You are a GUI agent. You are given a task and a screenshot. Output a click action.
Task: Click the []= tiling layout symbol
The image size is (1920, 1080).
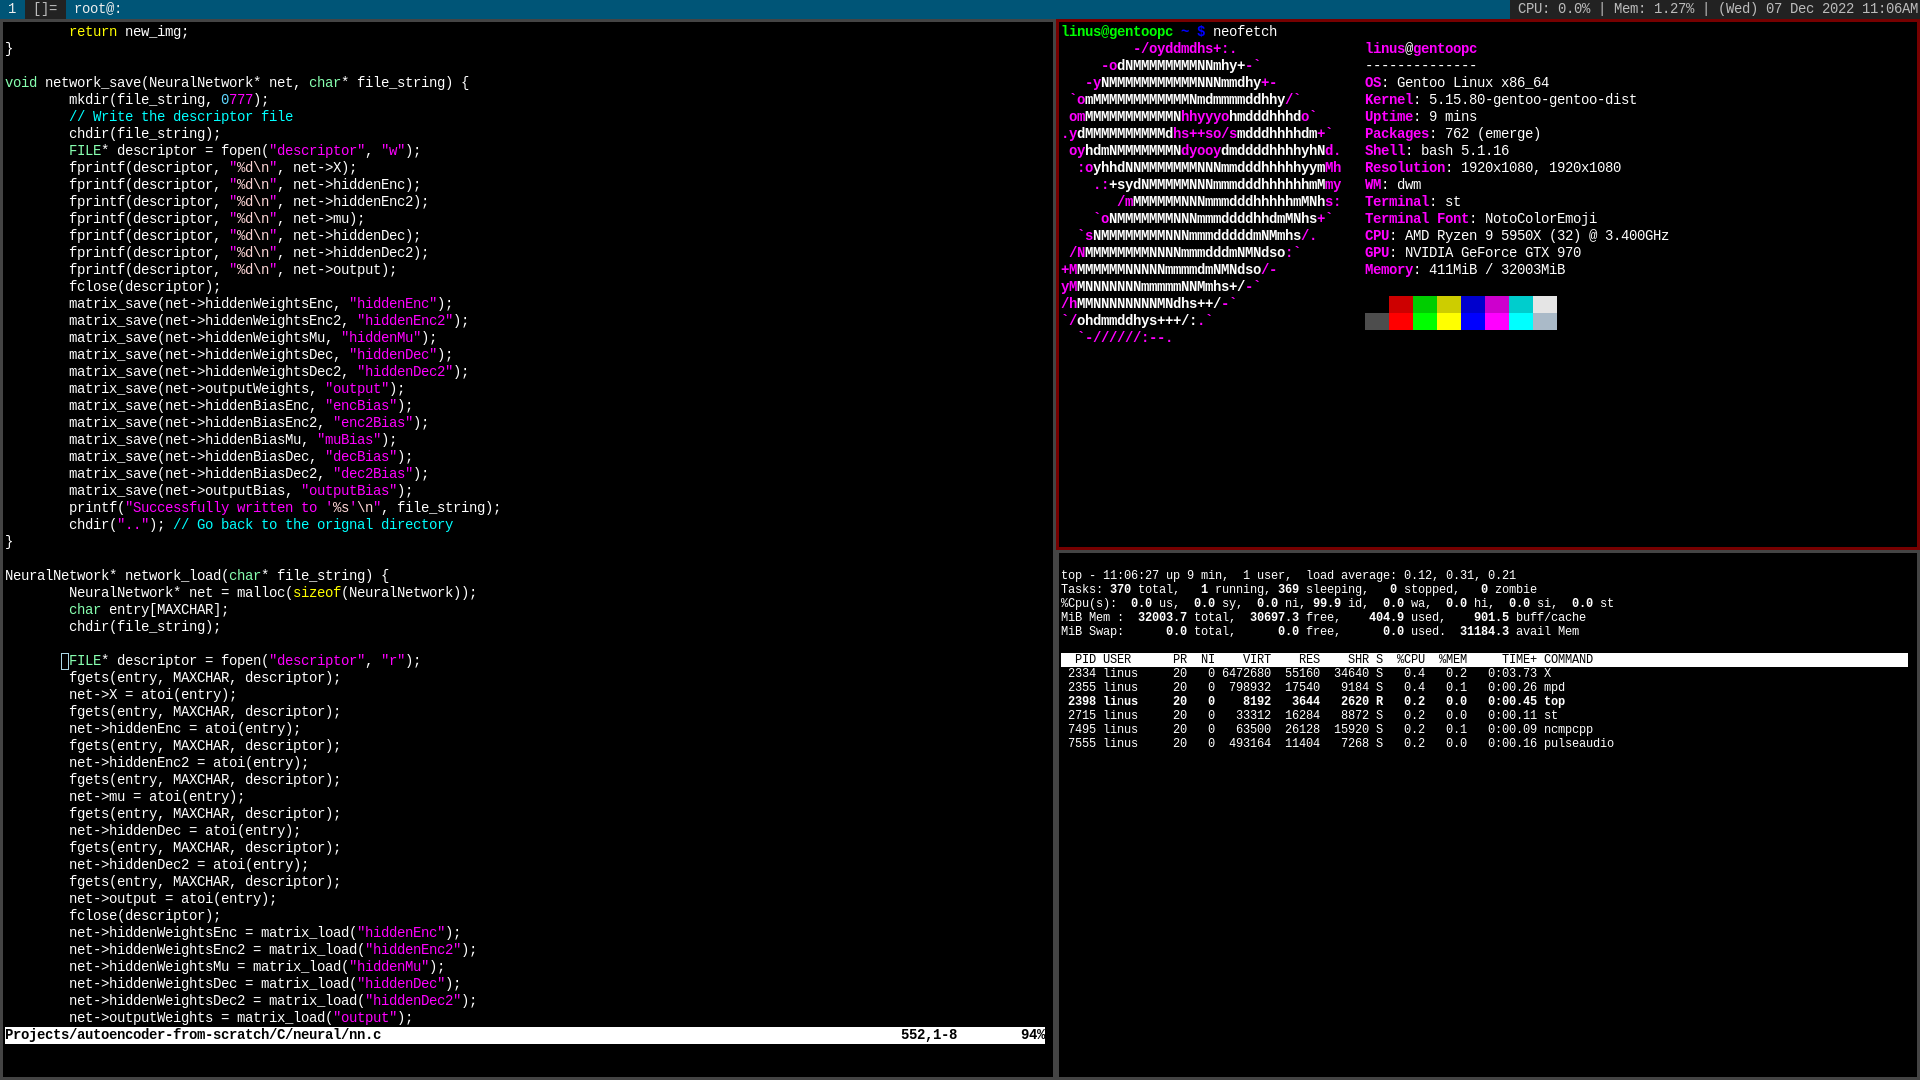pyautogui.click(x=45, y=9)
